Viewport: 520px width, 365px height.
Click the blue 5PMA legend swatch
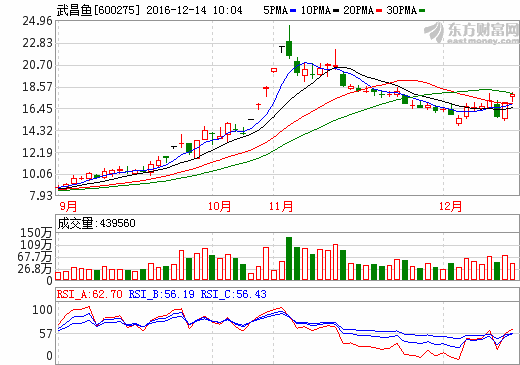coord(293,11)
